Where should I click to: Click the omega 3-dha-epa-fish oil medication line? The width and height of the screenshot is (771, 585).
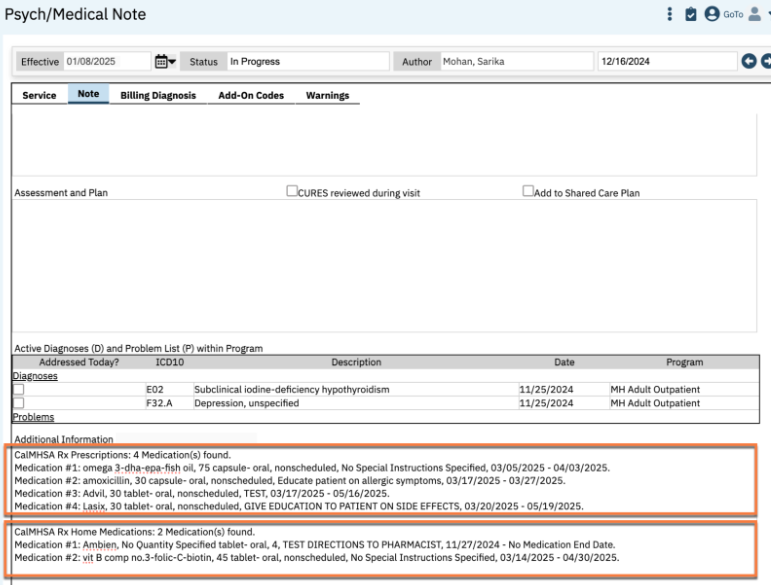click(312, 468)
